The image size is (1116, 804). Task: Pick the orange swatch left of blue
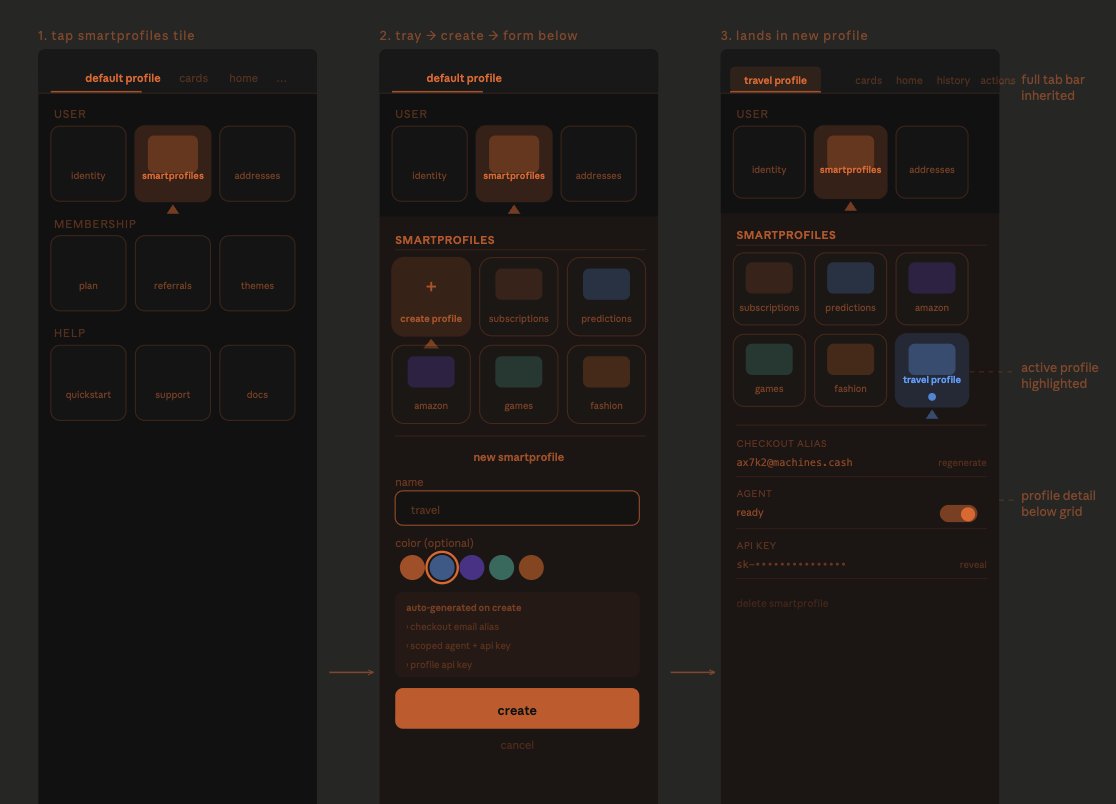tap(412, 568)
